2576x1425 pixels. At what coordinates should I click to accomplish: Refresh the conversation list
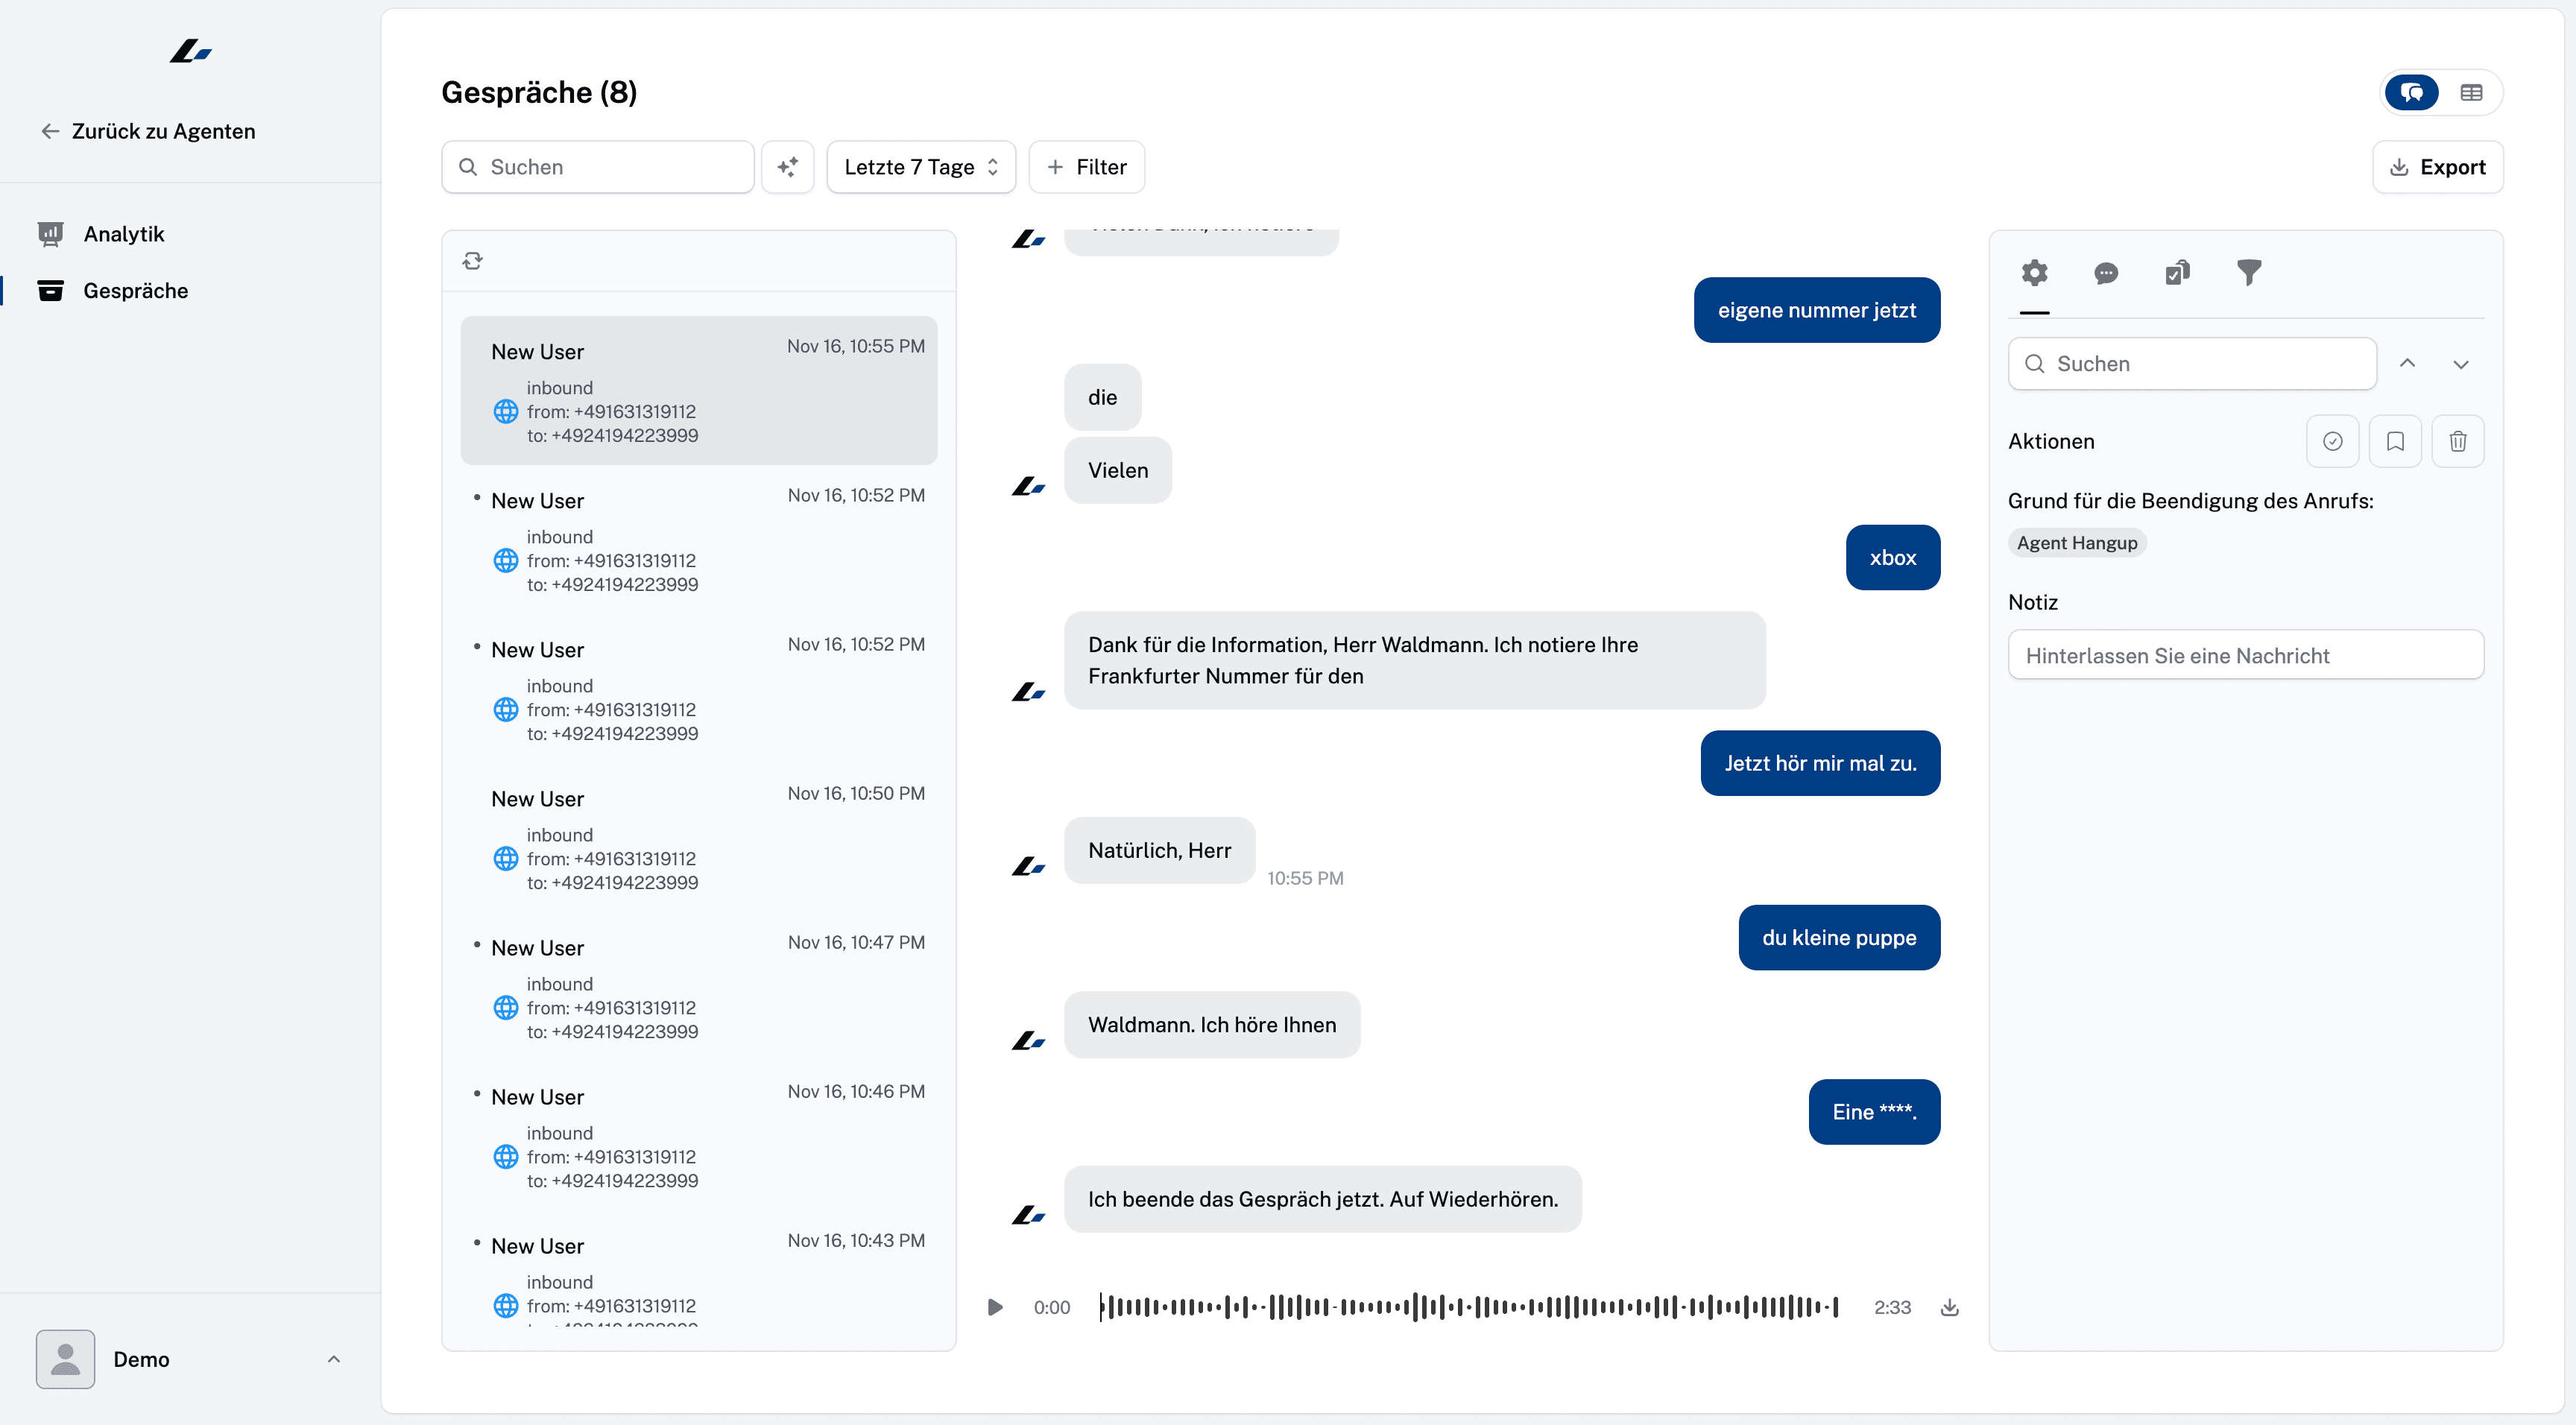pyautogui.click(x=473, y=261)
